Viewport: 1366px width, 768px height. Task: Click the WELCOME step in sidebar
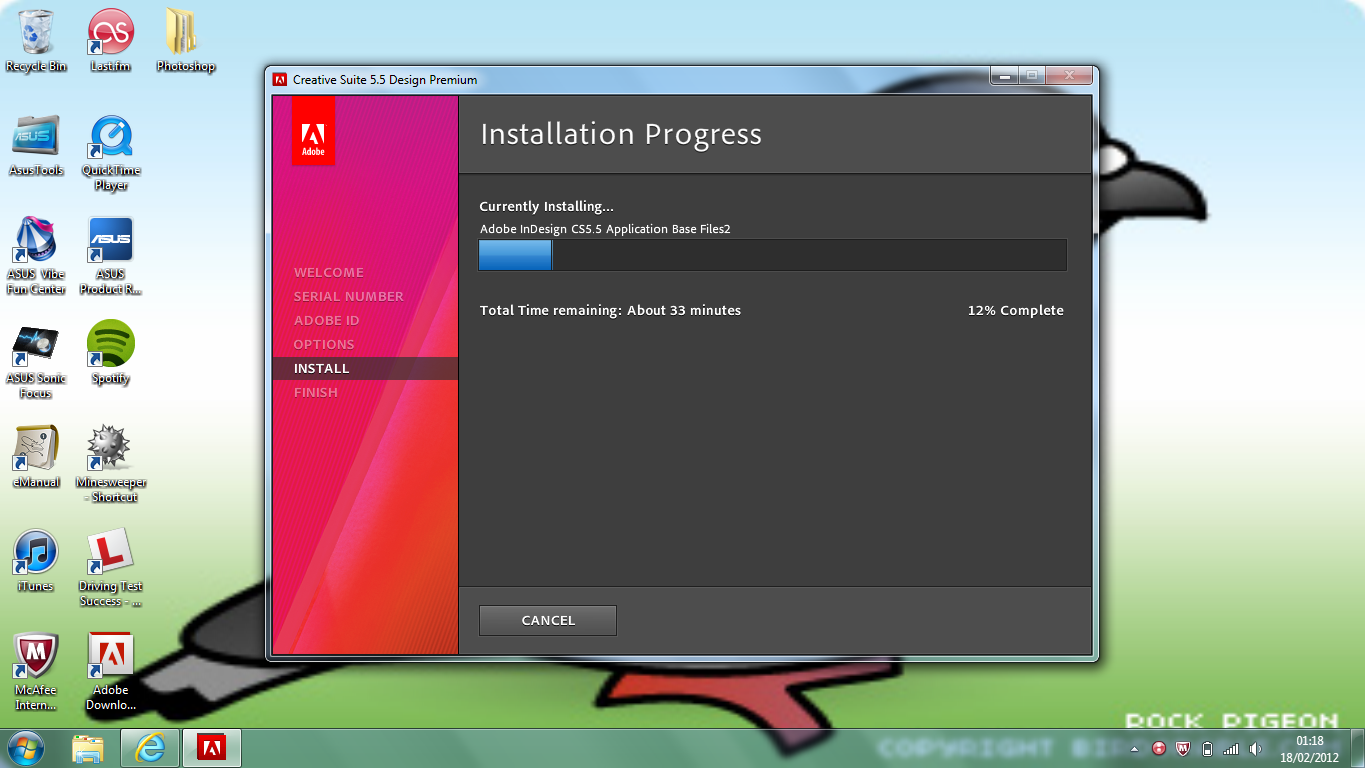(329, 272)
